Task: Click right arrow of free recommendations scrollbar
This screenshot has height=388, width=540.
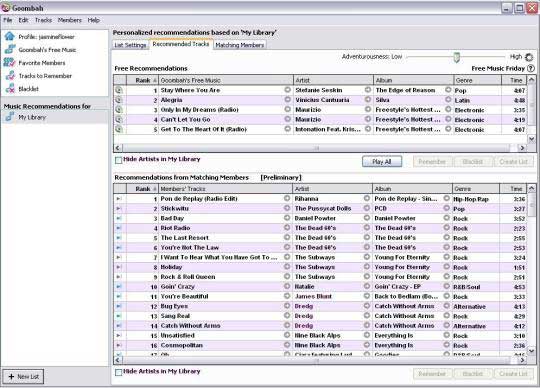Action: coord(522,148)
